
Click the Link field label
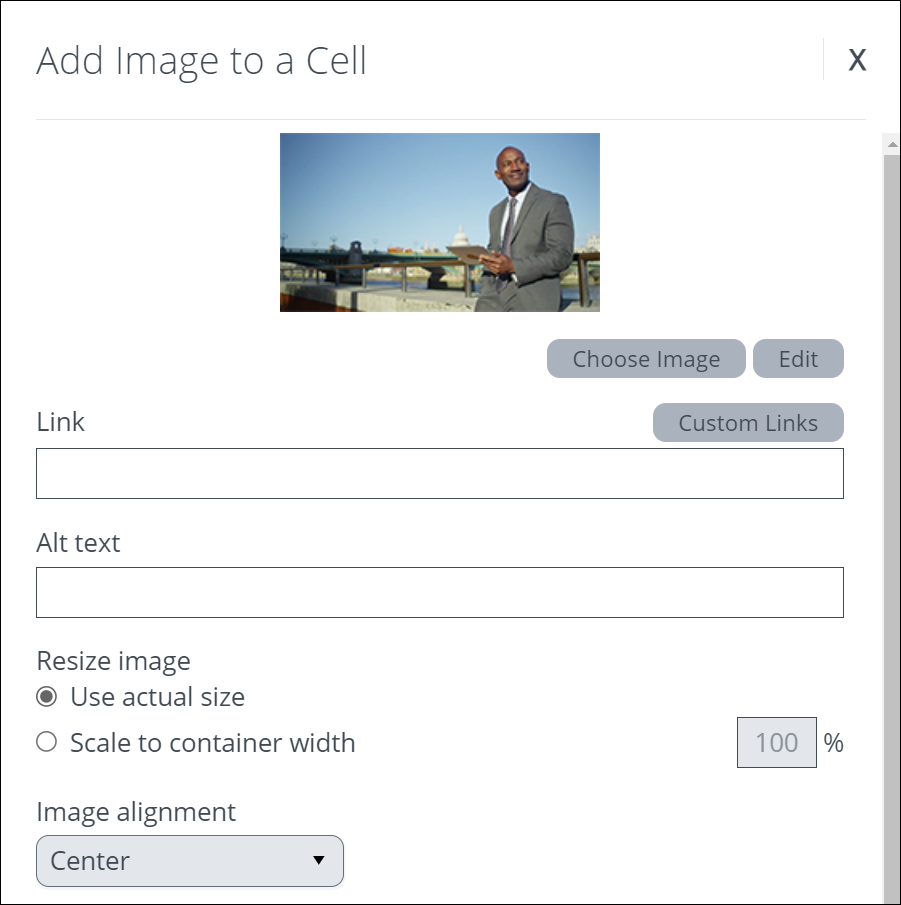(x=61, y=422)
